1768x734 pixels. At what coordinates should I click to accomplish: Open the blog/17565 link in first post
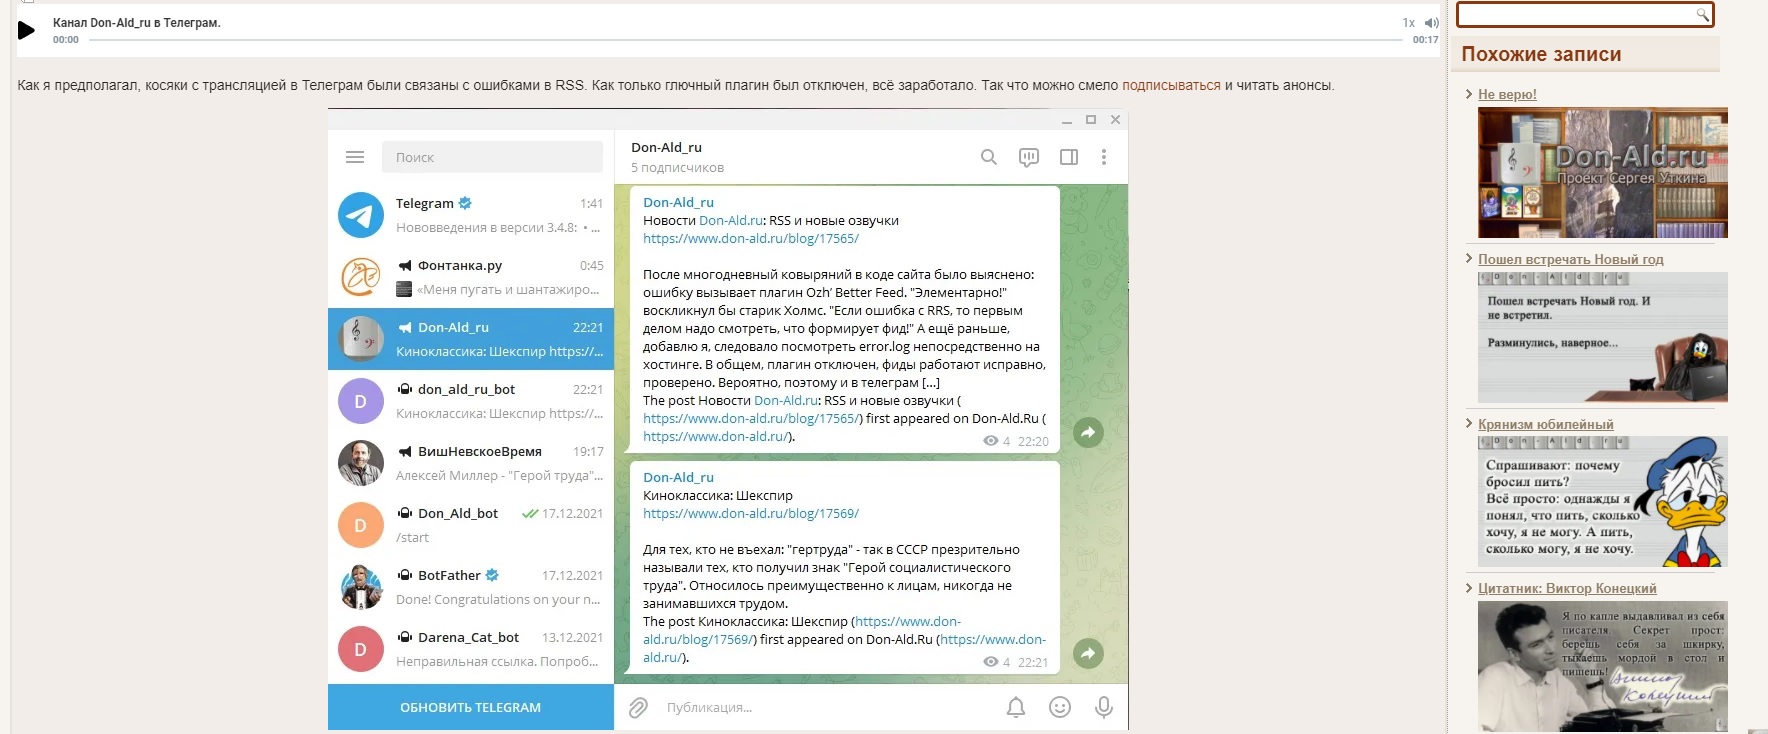(751, 238)
